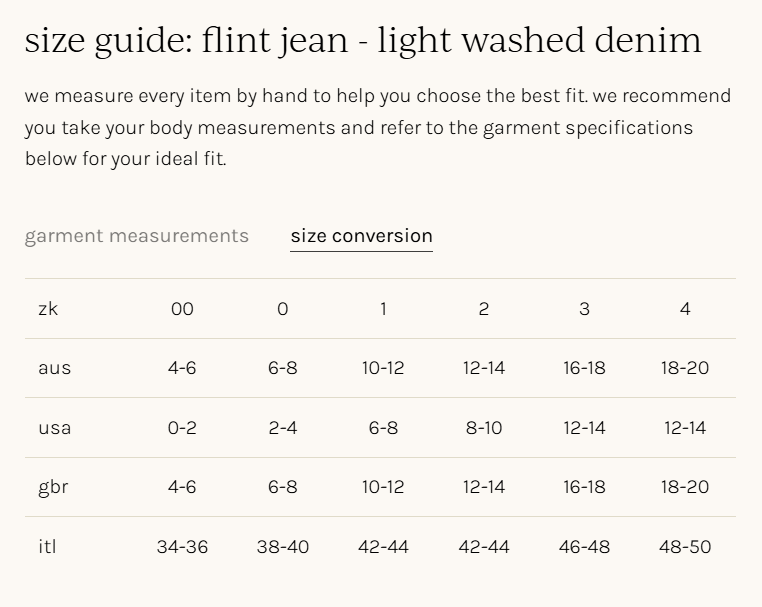Click the zk row label

(48, 309)
